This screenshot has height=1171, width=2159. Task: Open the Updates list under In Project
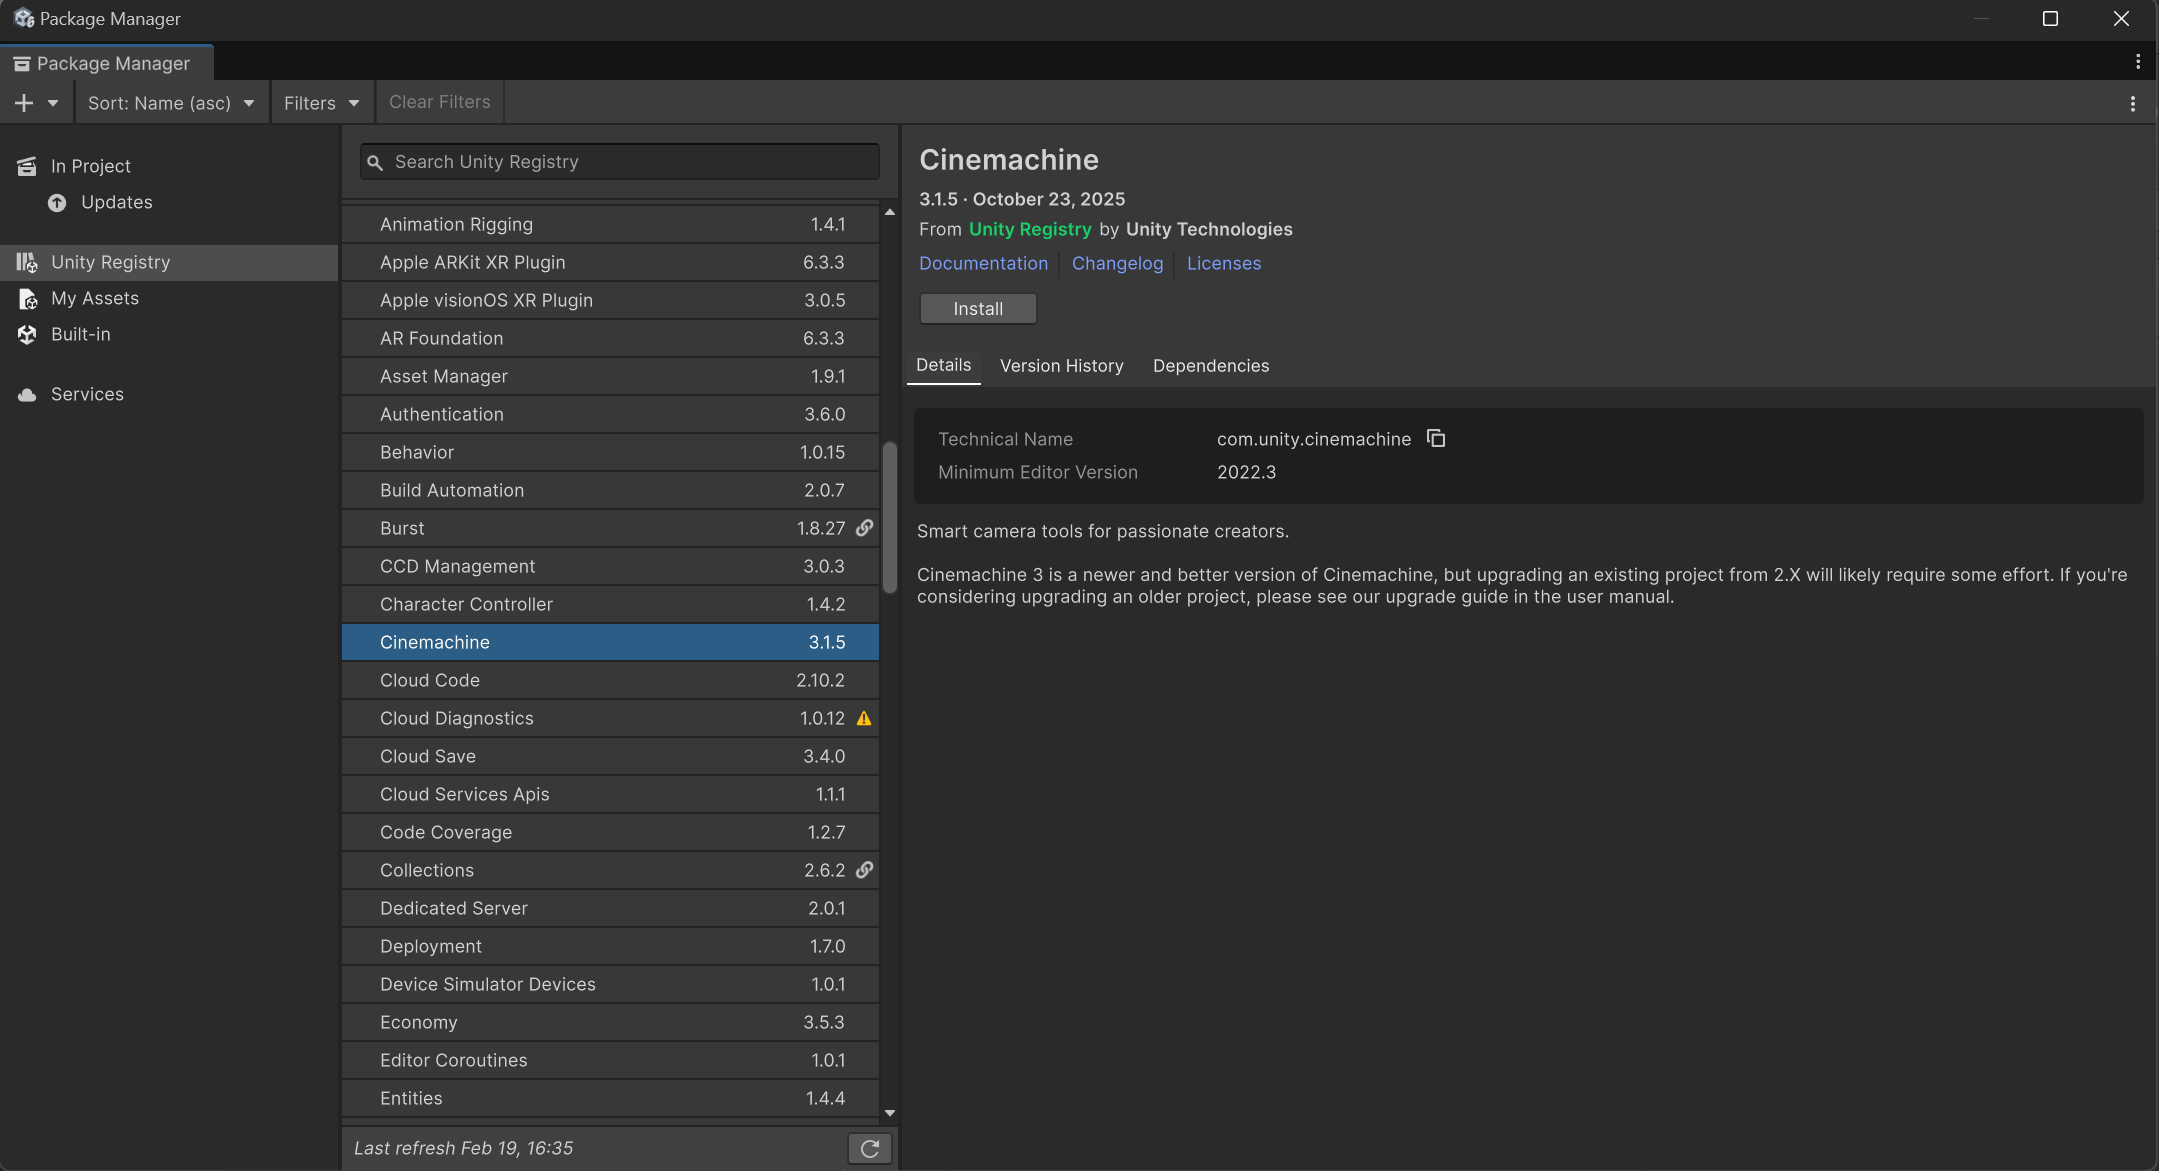[116, 202]
